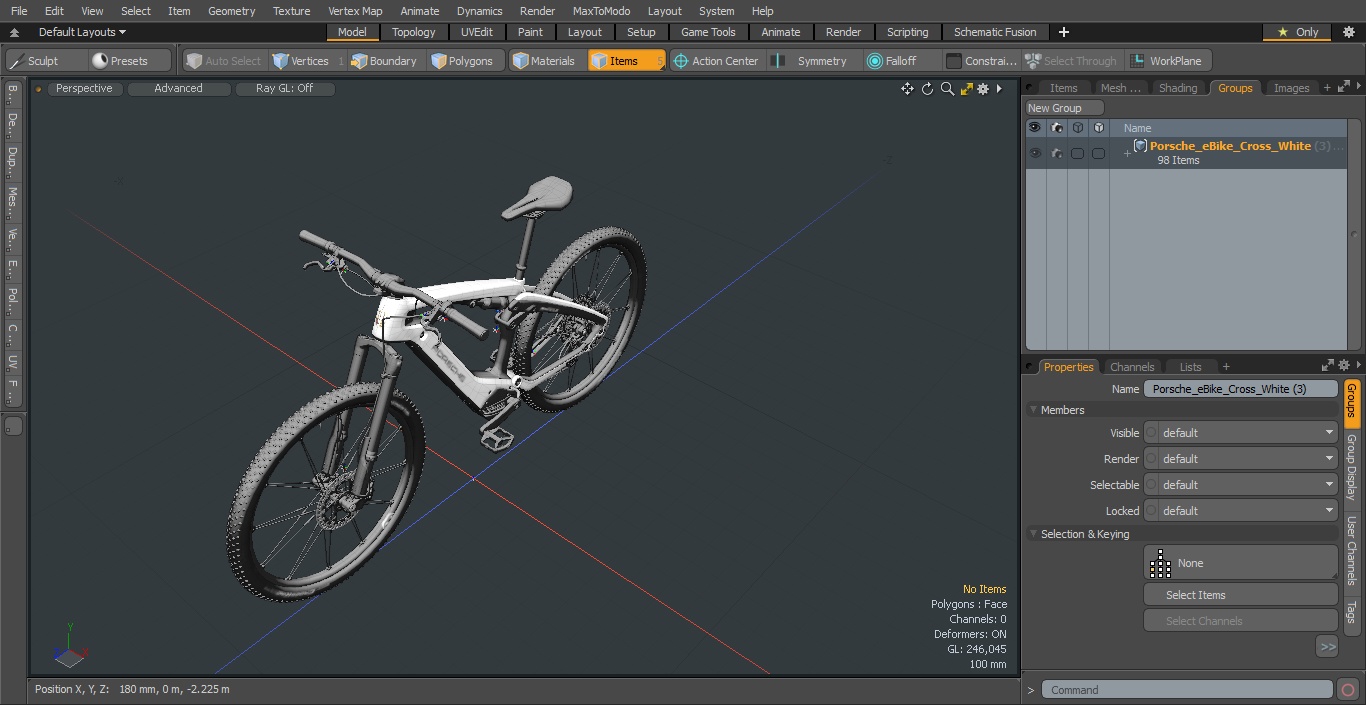Expand the Porsche_eBike_Cross_White group
Screen dimensions: 1366x705
pos(1127,153)
